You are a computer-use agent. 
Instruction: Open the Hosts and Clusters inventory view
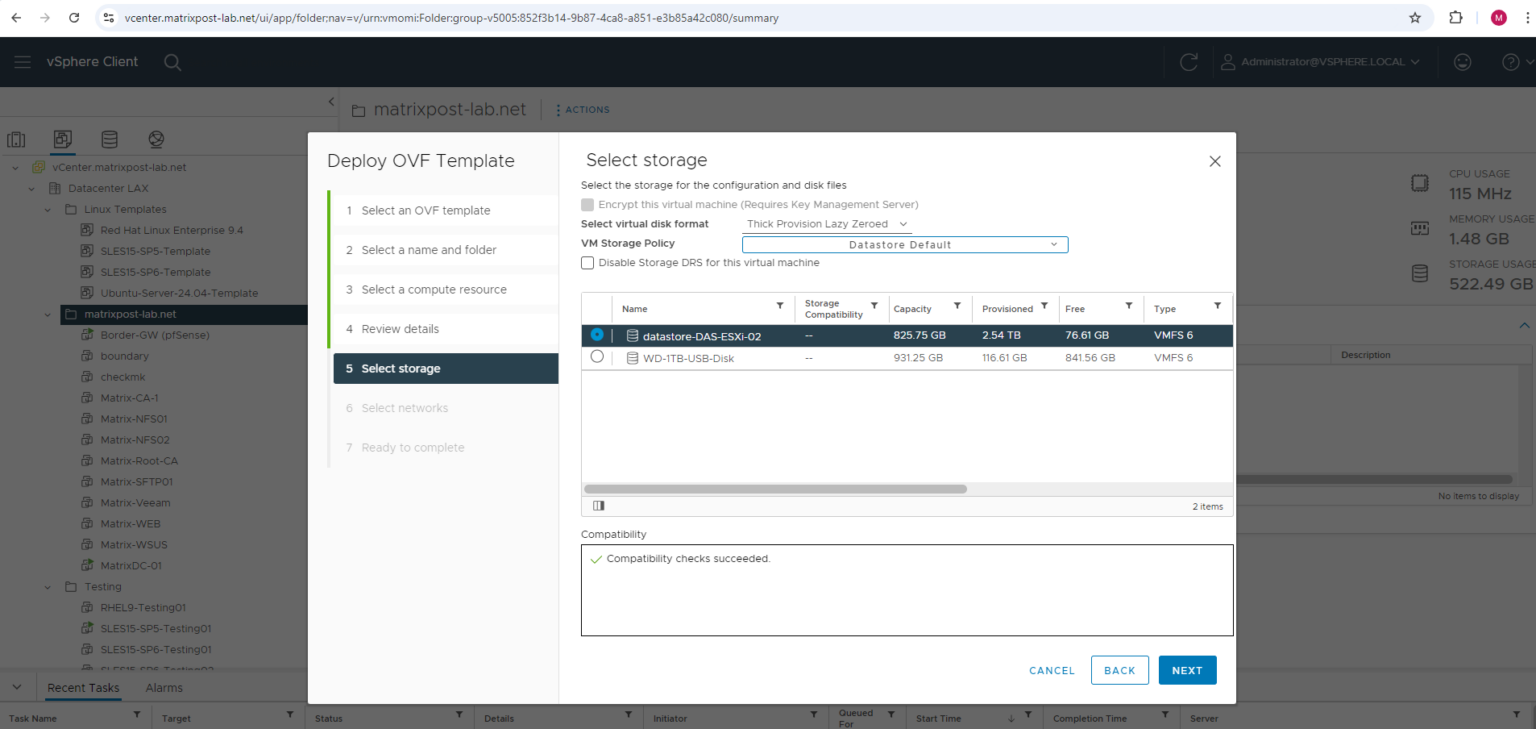point(16,139)
